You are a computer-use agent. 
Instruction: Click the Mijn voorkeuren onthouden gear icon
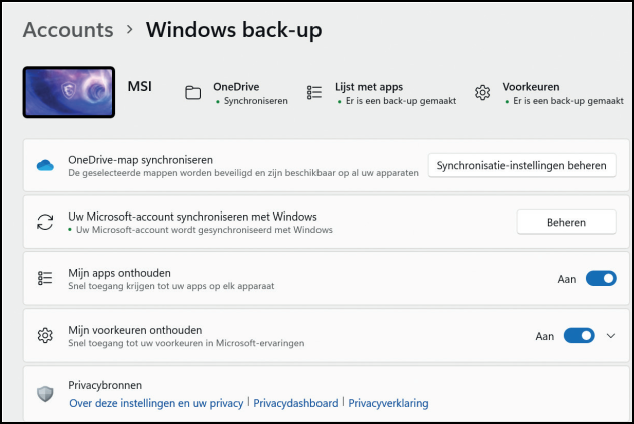[44, 336]
